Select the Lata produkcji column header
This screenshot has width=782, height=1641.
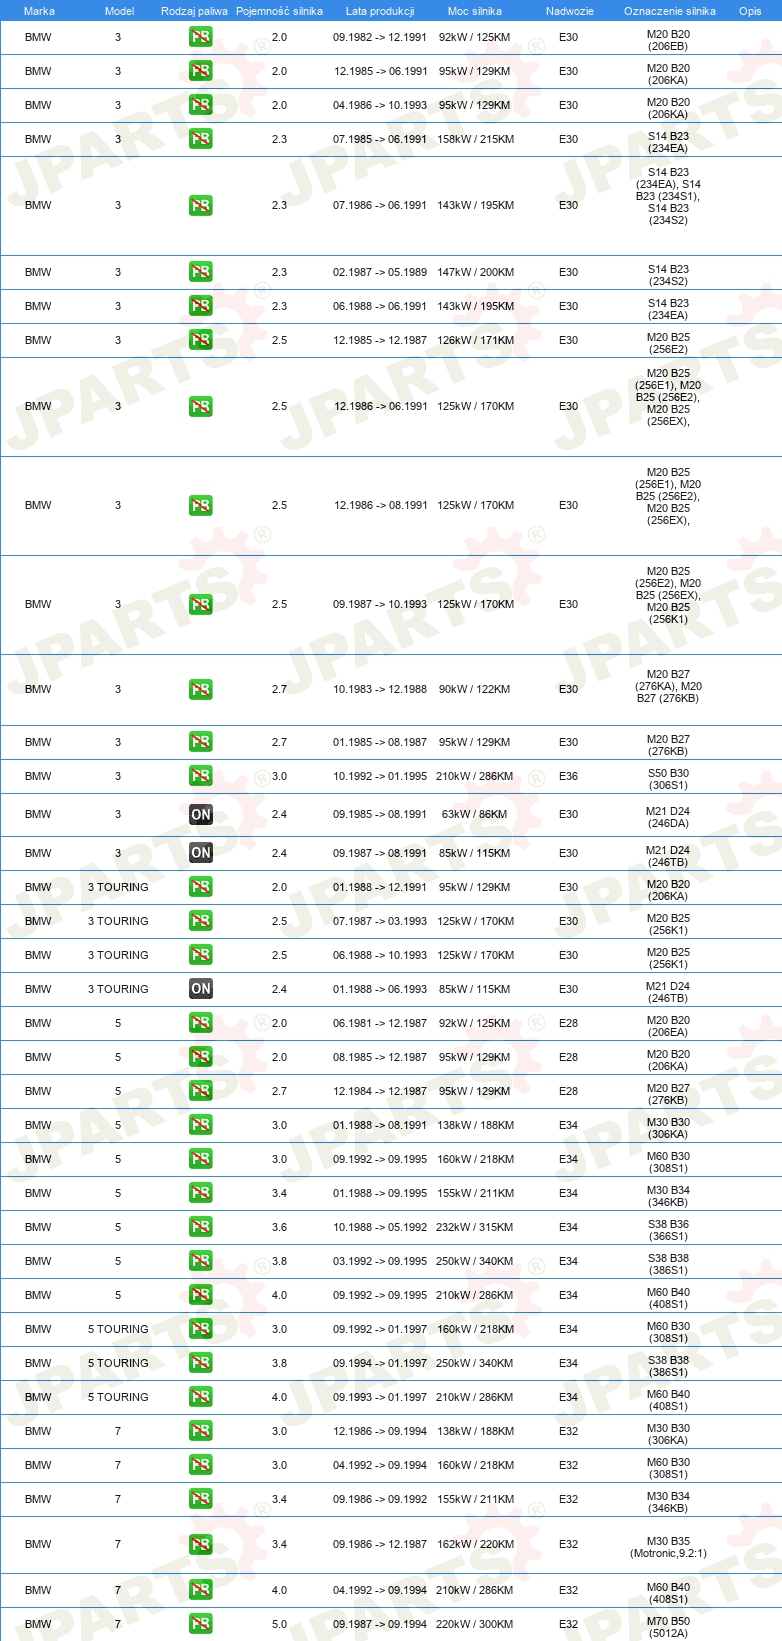click(380, 11)
